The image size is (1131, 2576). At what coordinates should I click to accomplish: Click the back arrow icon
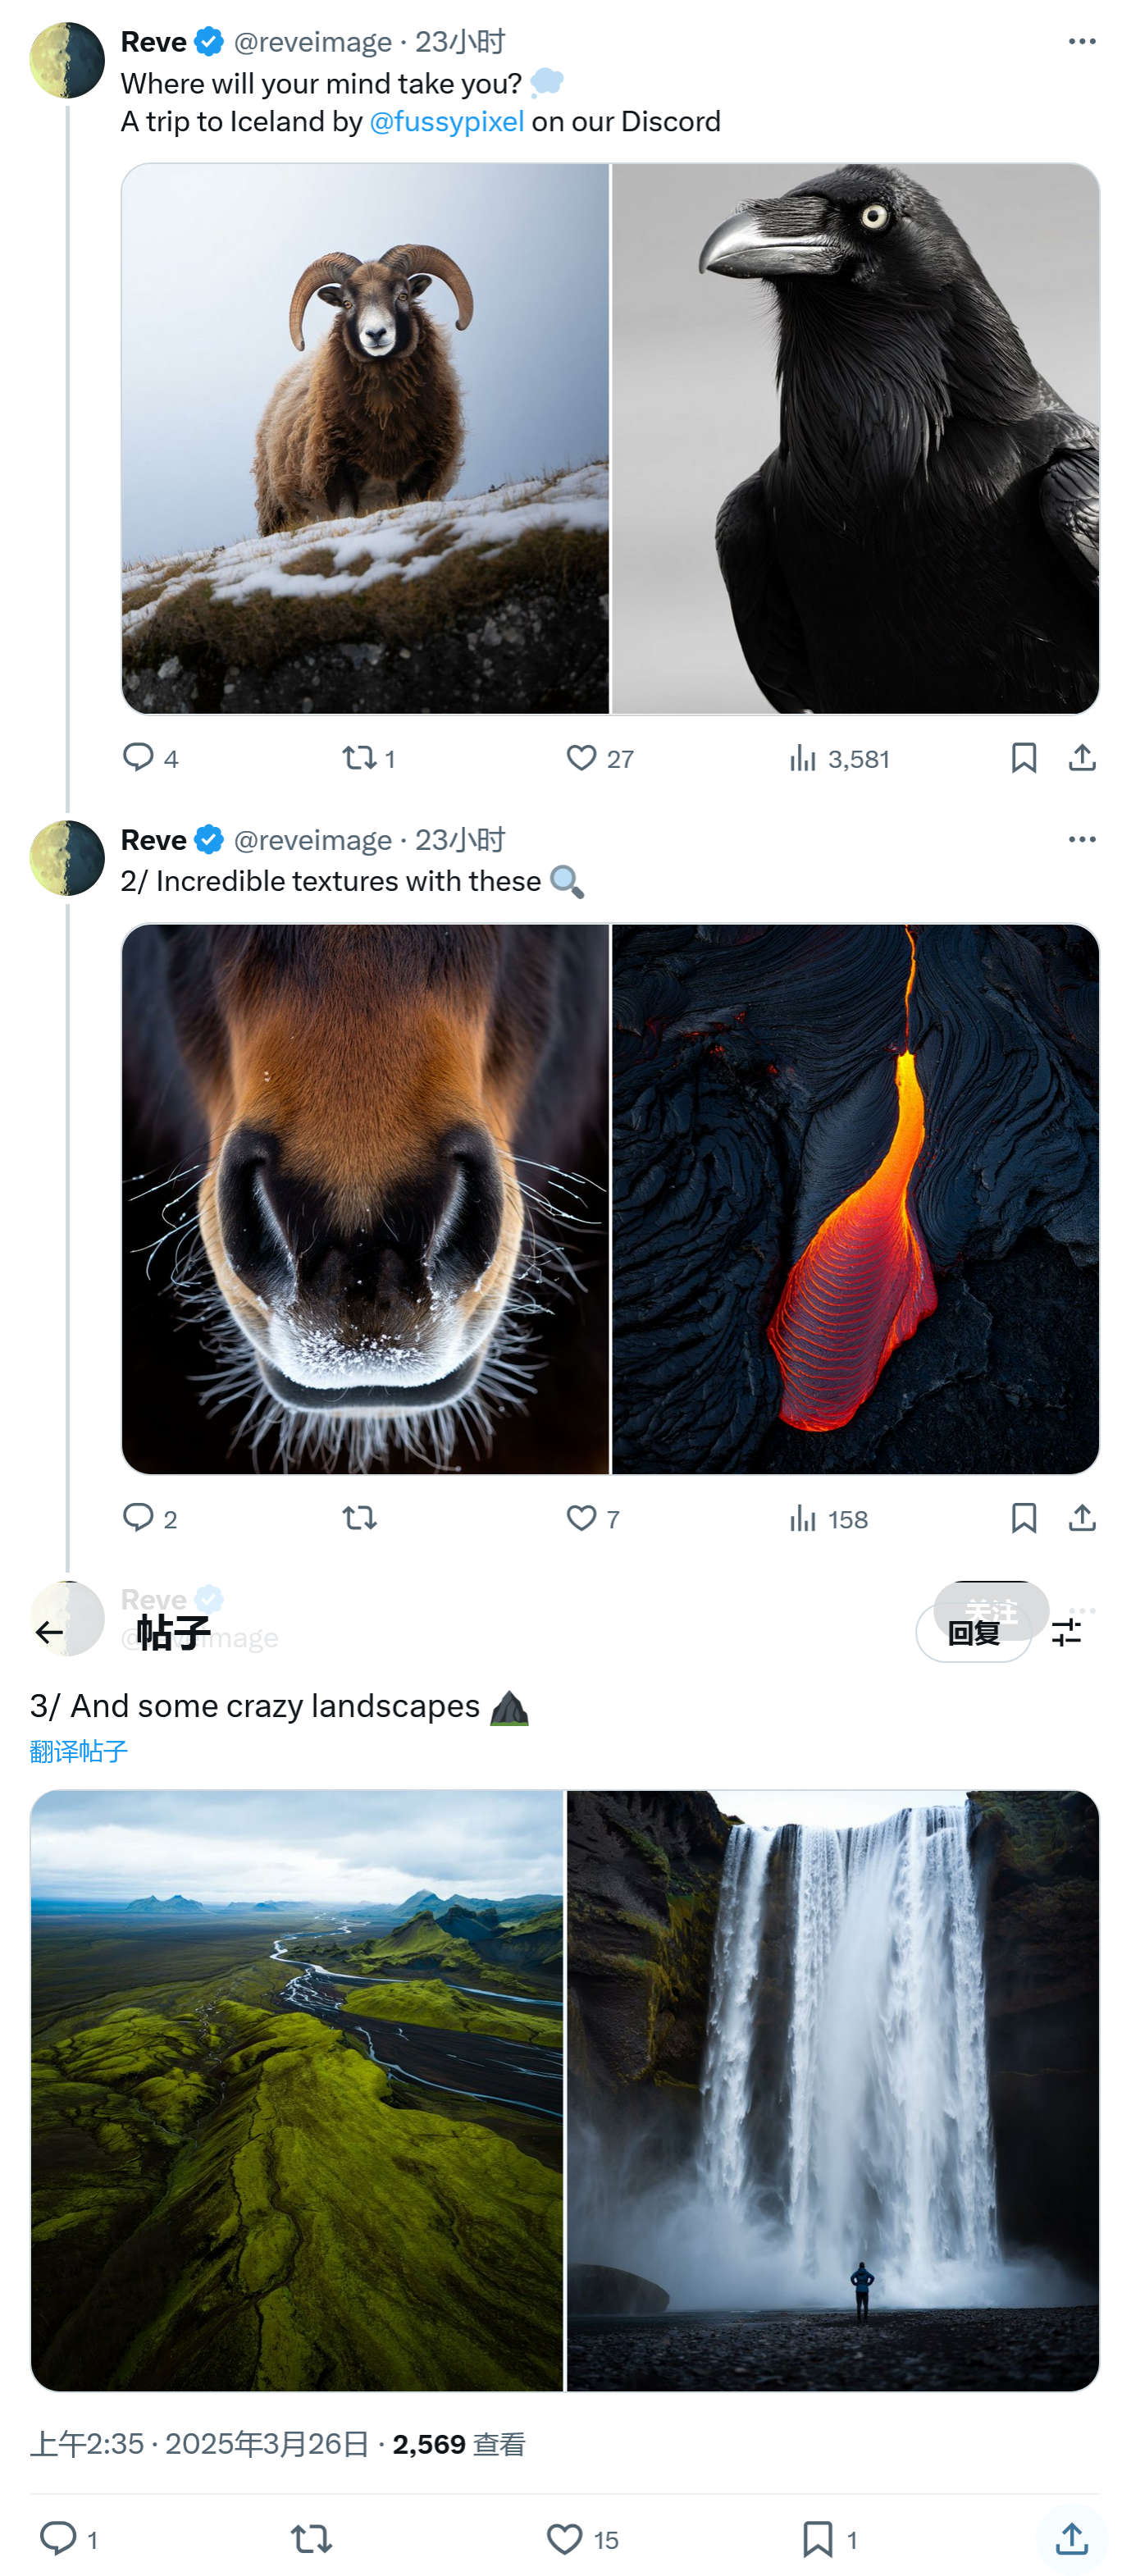point(49,1632)
